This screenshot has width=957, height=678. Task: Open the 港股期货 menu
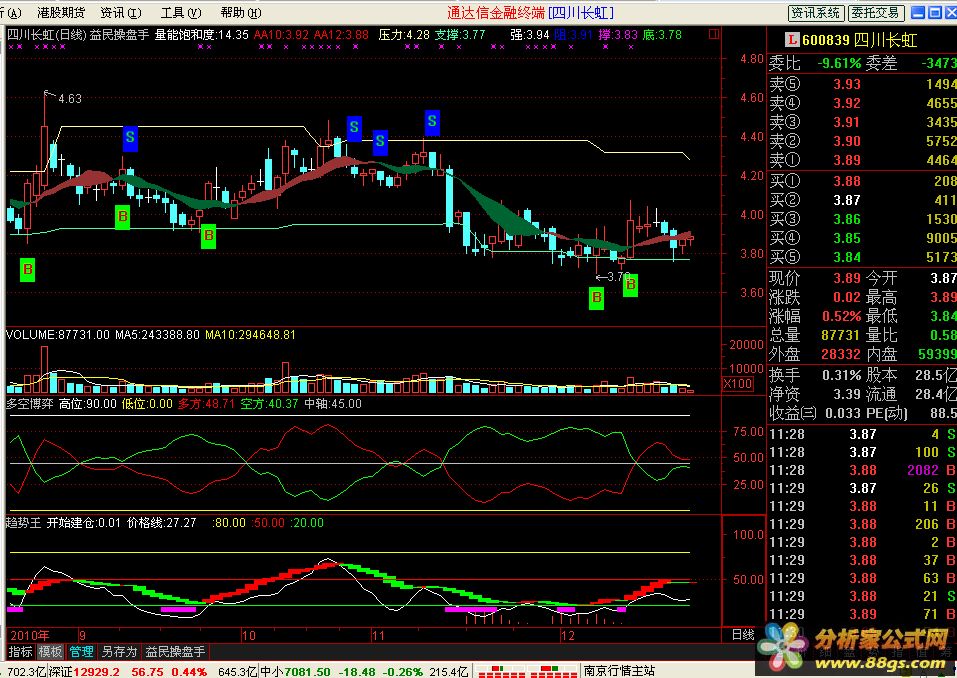[61, 12]
